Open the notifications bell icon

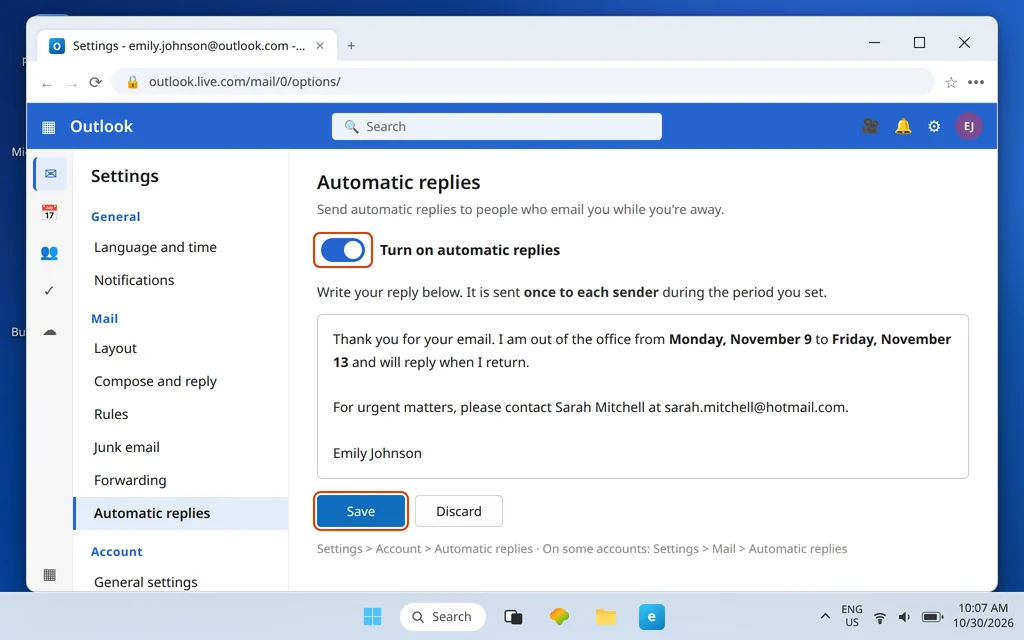point(903,126)
